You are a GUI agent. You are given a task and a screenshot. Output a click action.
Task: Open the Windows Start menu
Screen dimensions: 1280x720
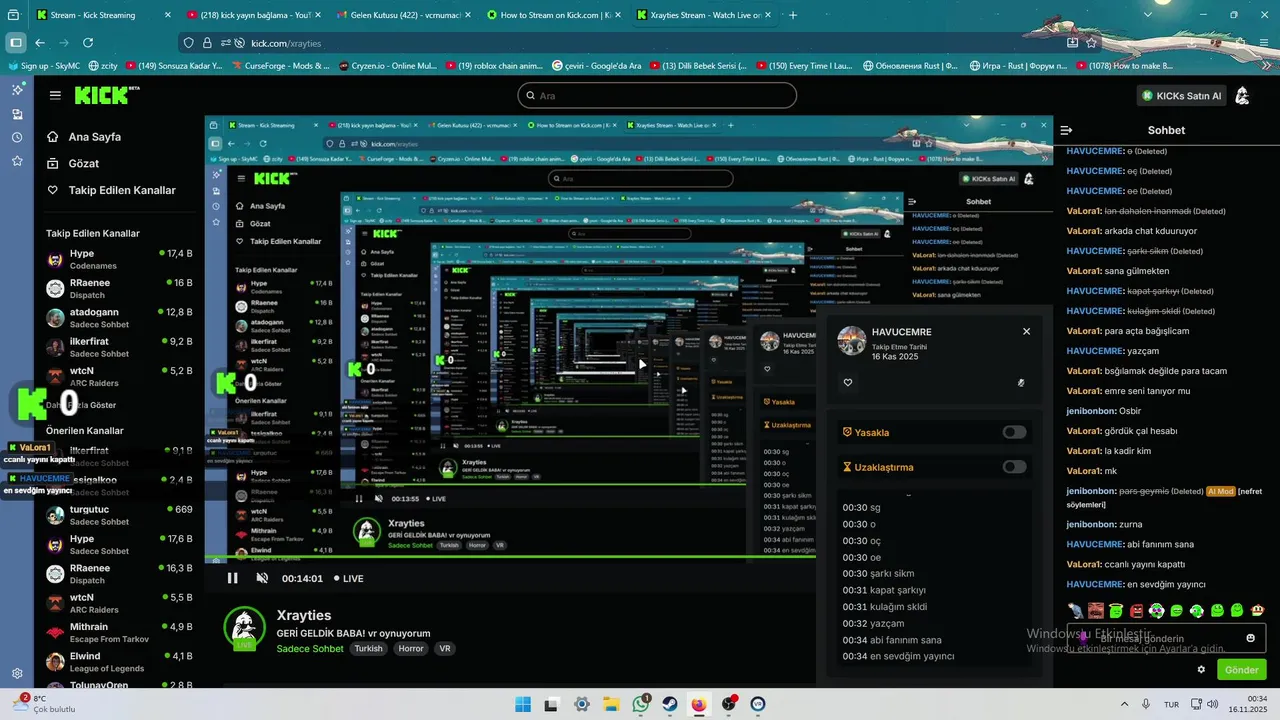523,704
